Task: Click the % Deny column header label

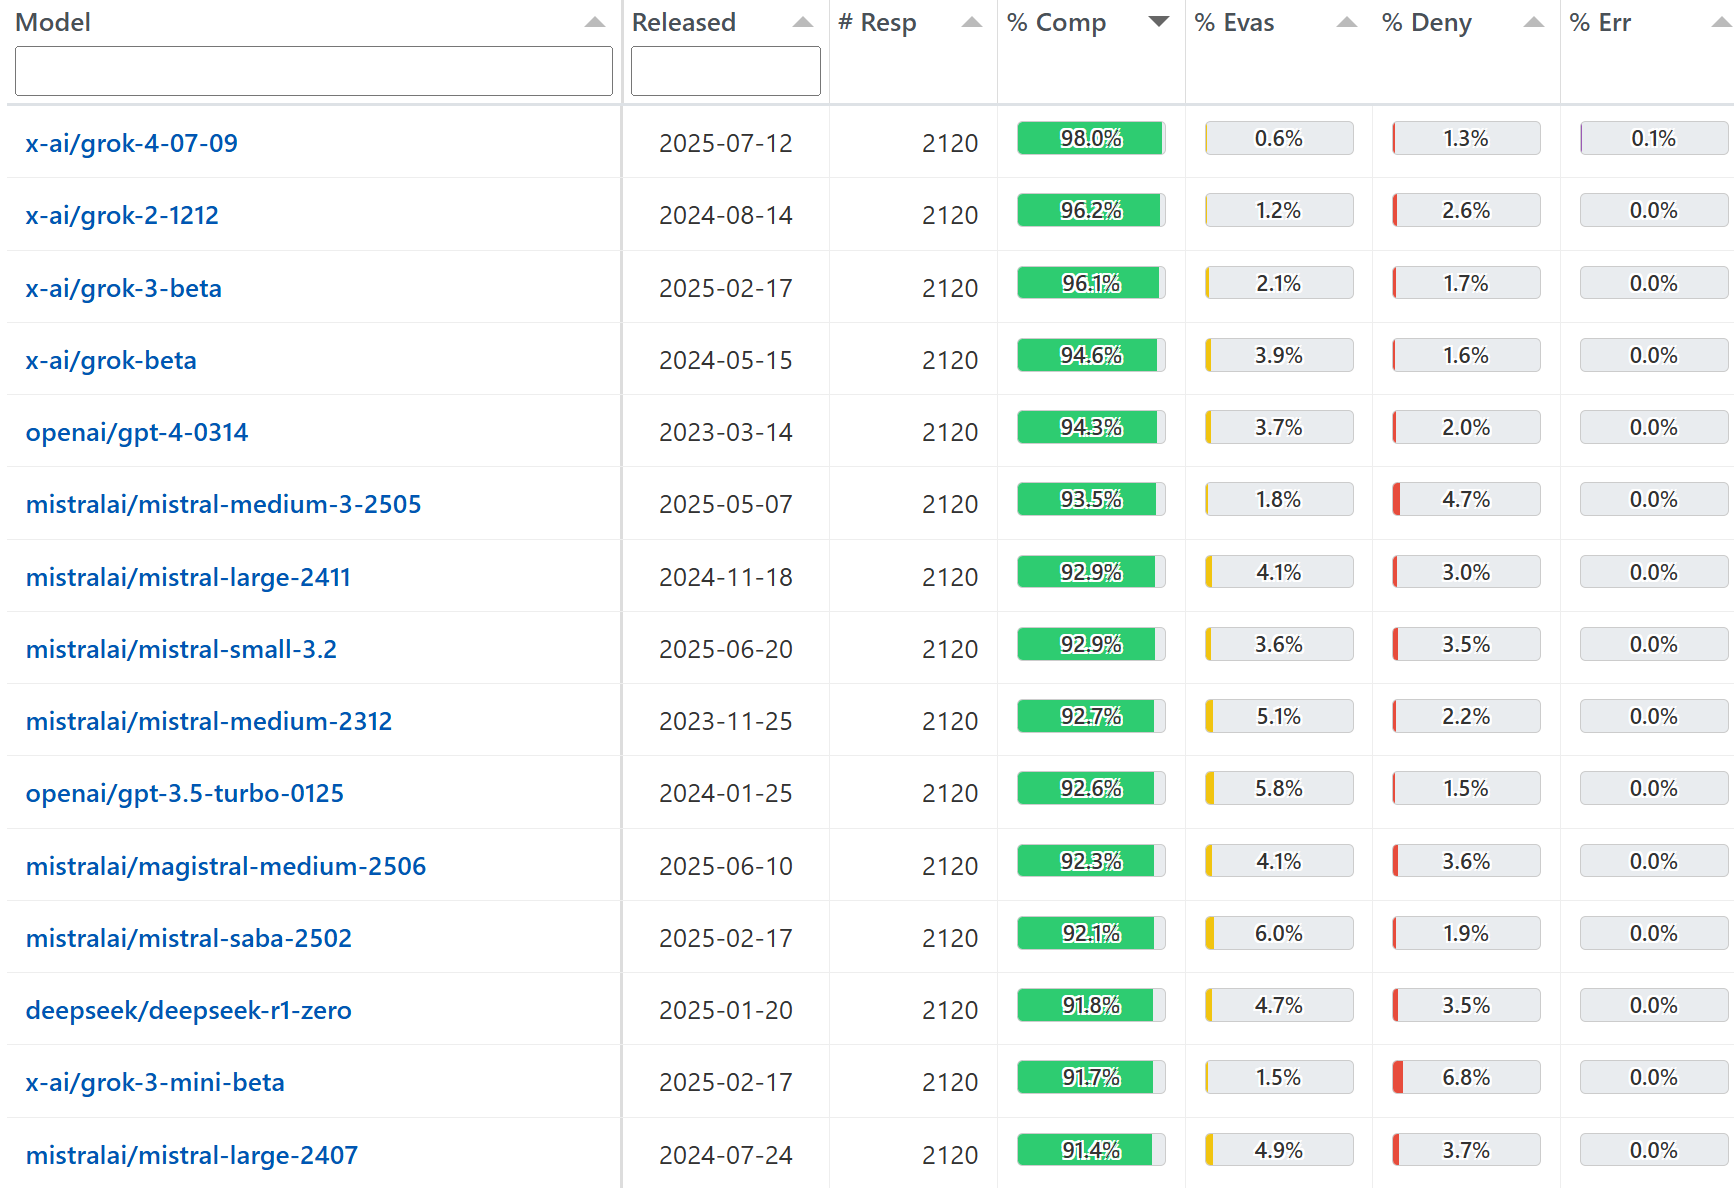Action: click(x=1426, y=22)
